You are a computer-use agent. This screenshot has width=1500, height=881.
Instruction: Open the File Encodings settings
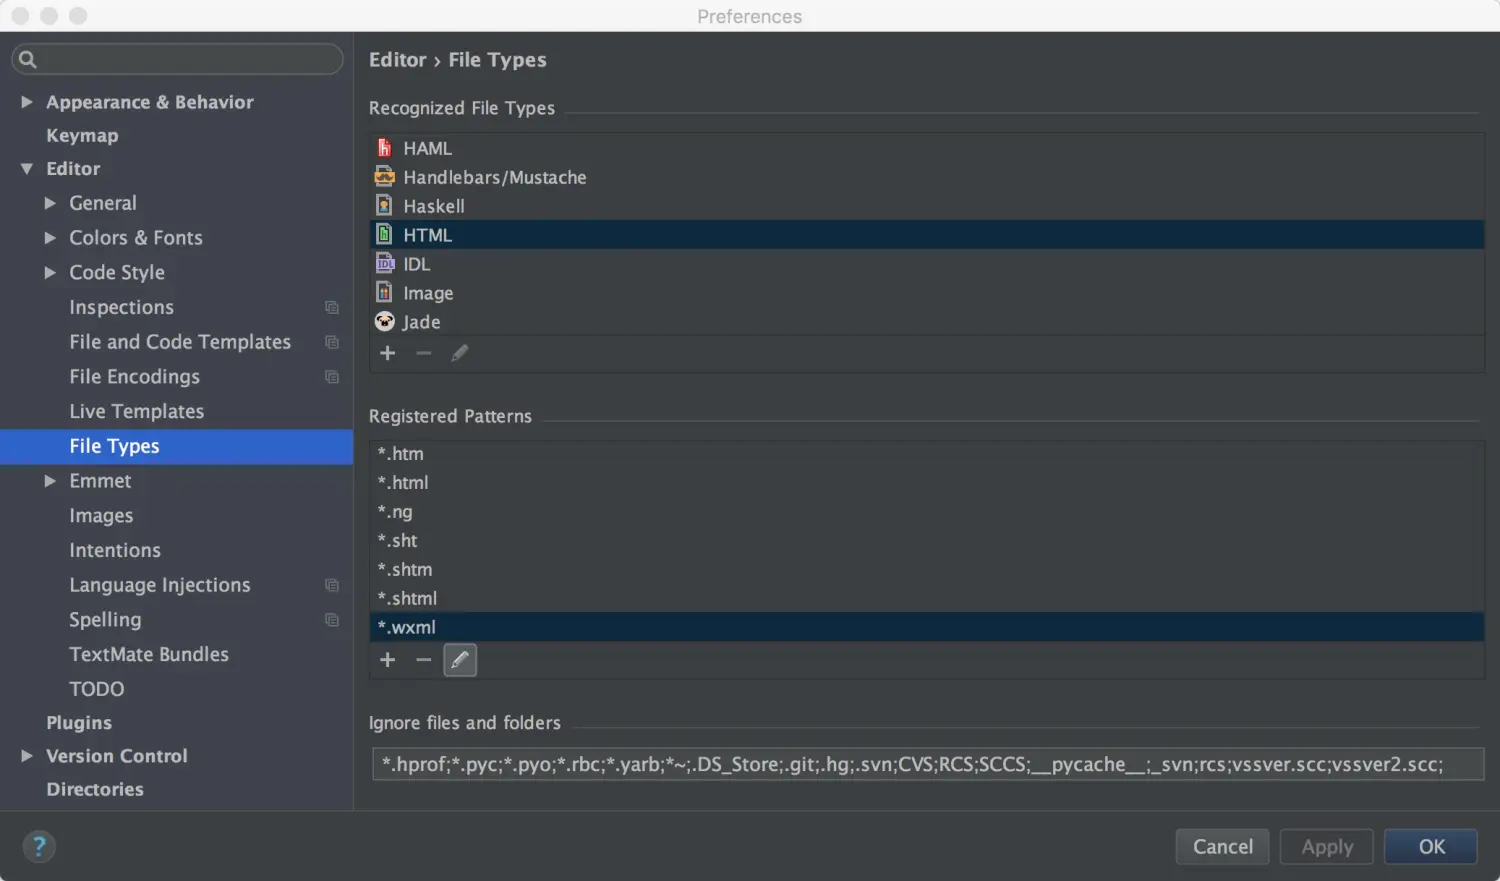point(134,377)
